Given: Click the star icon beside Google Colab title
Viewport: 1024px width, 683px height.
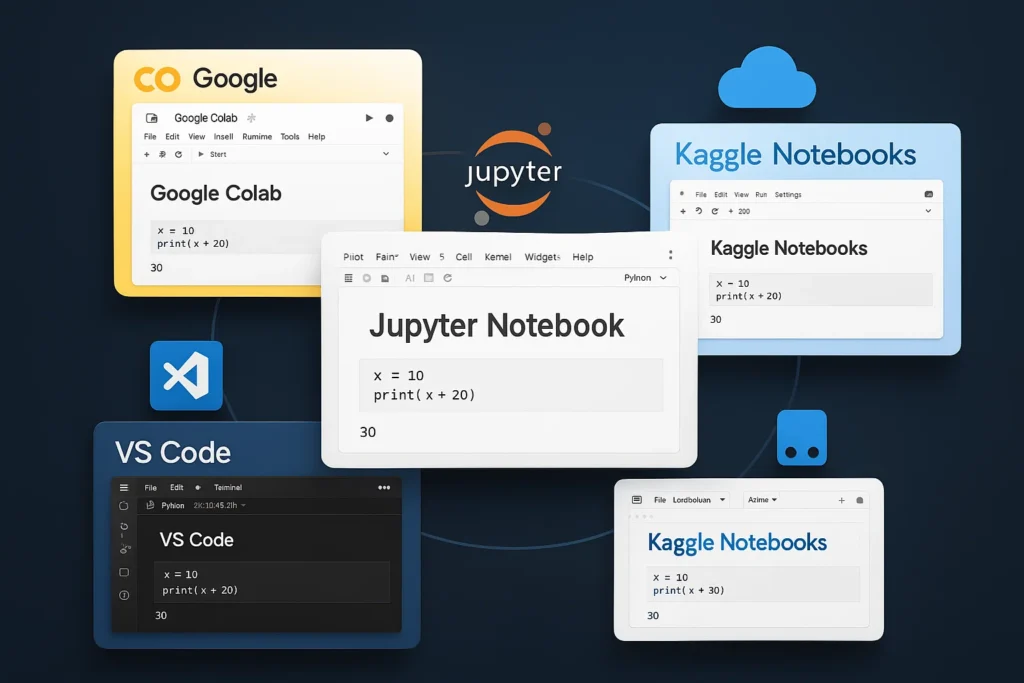Looking at the screenshot, I should tap(251, 118).
